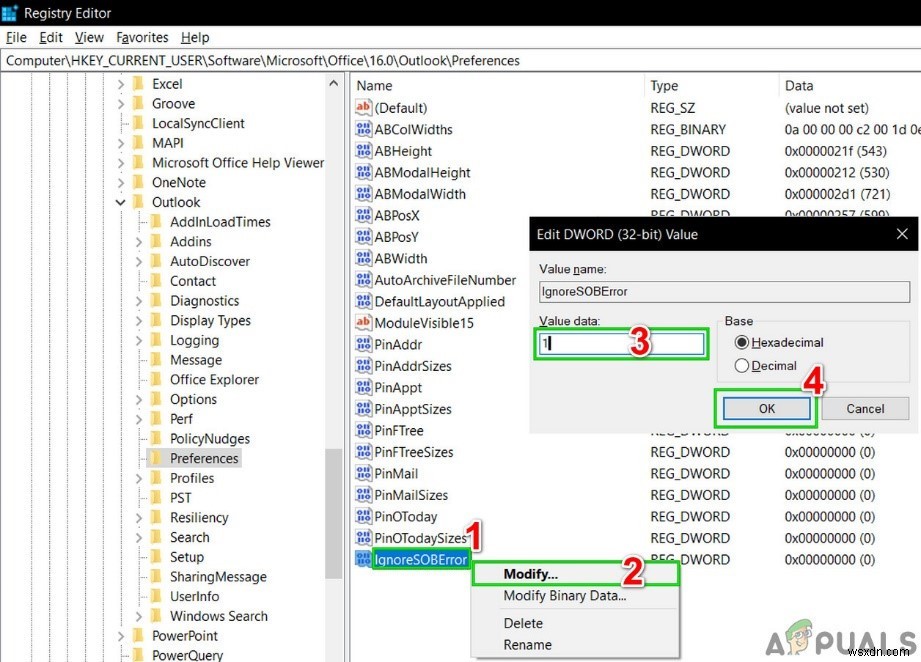
Task: Click the ab string icon beside ModuleVisible15
Action: coord(366,322)
